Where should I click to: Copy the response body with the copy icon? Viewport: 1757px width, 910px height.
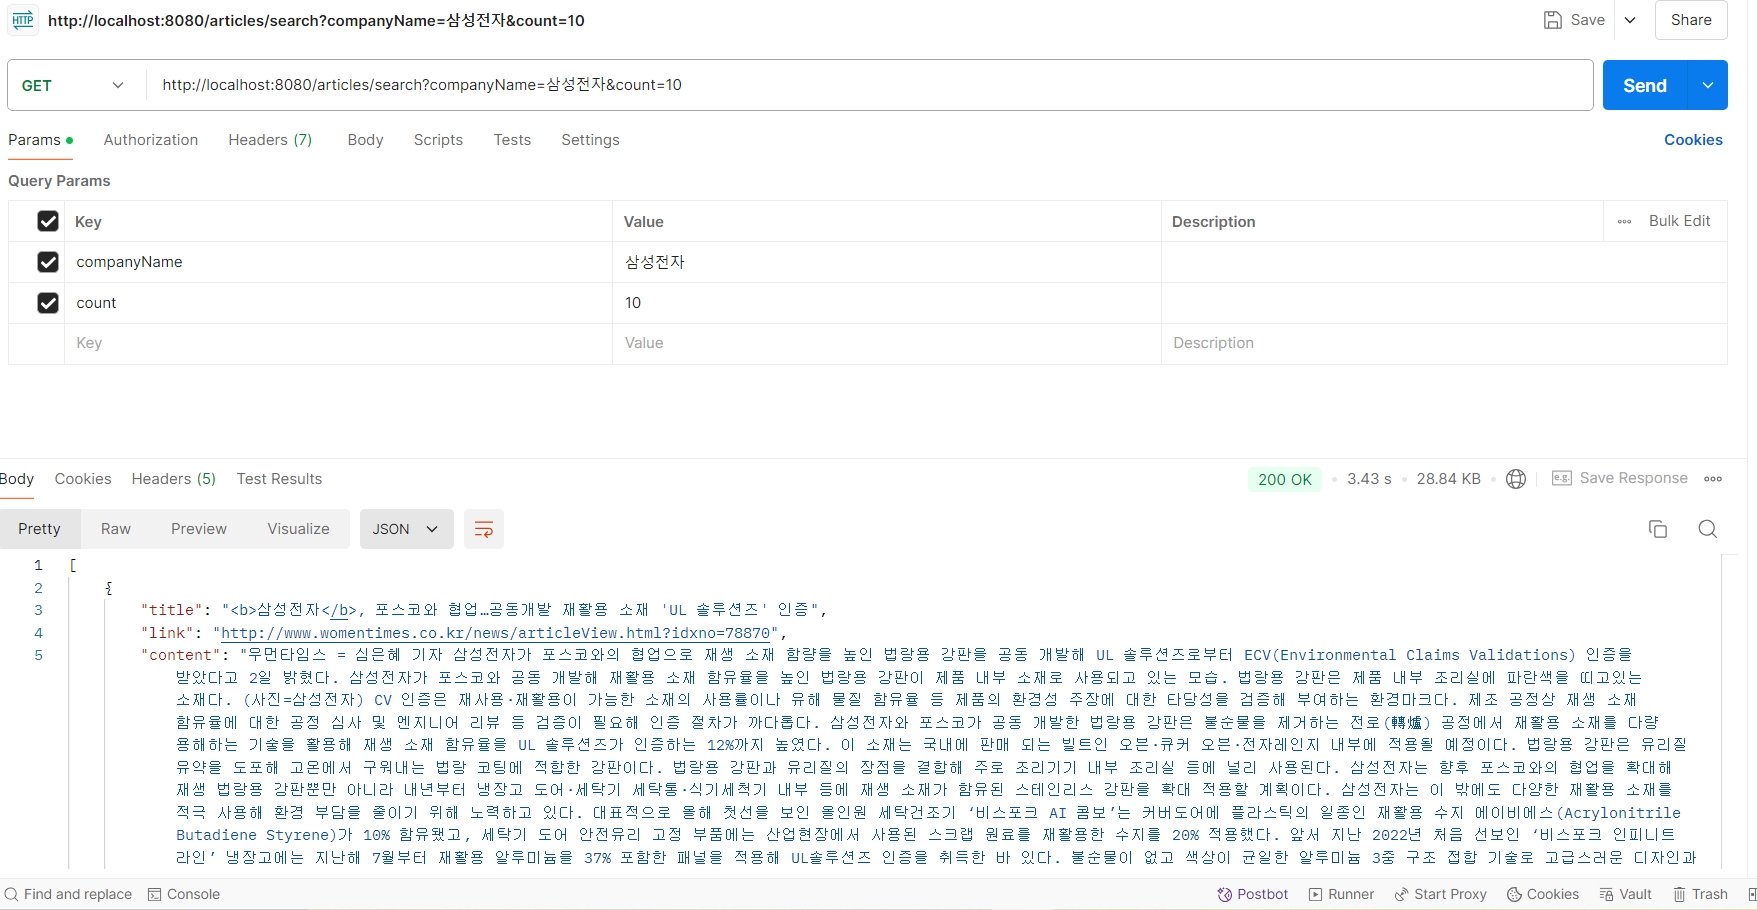(x=1657, y=529)
